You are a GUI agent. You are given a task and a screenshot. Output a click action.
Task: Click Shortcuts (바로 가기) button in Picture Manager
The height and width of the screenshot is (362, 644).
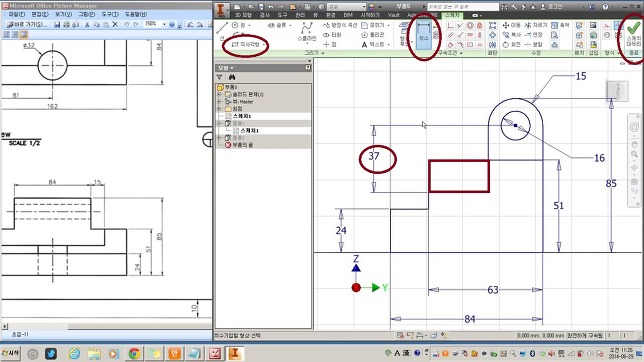(x=27, y=25)
